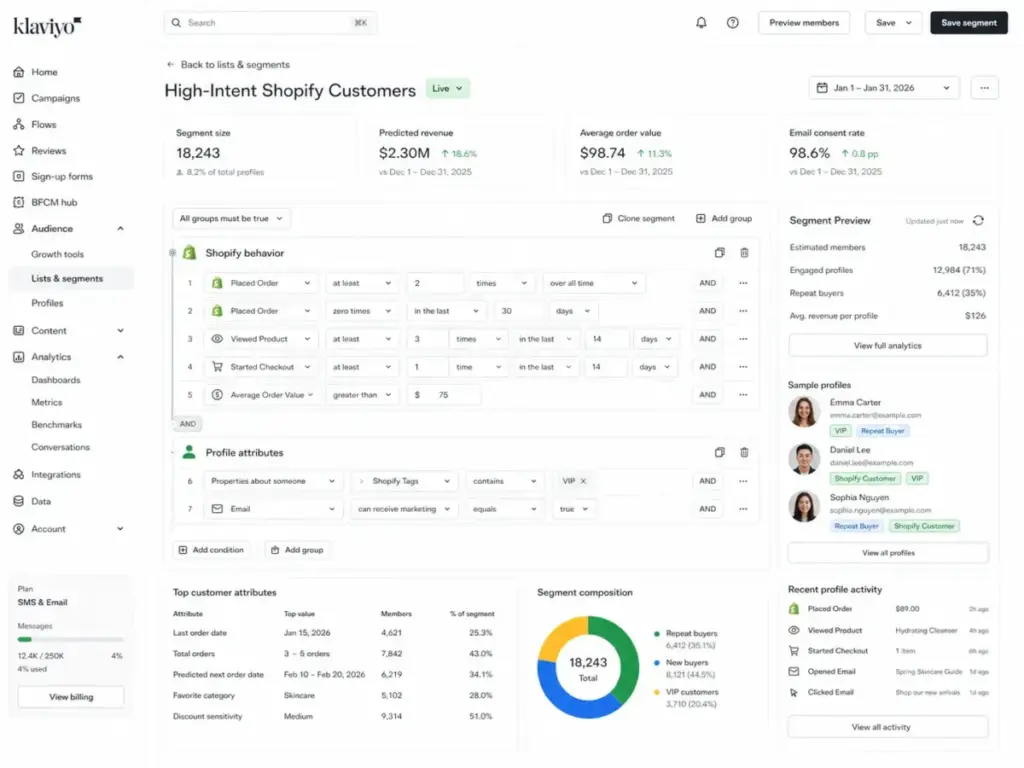
Task: Open more options for condition row 1
Action: 743,283
